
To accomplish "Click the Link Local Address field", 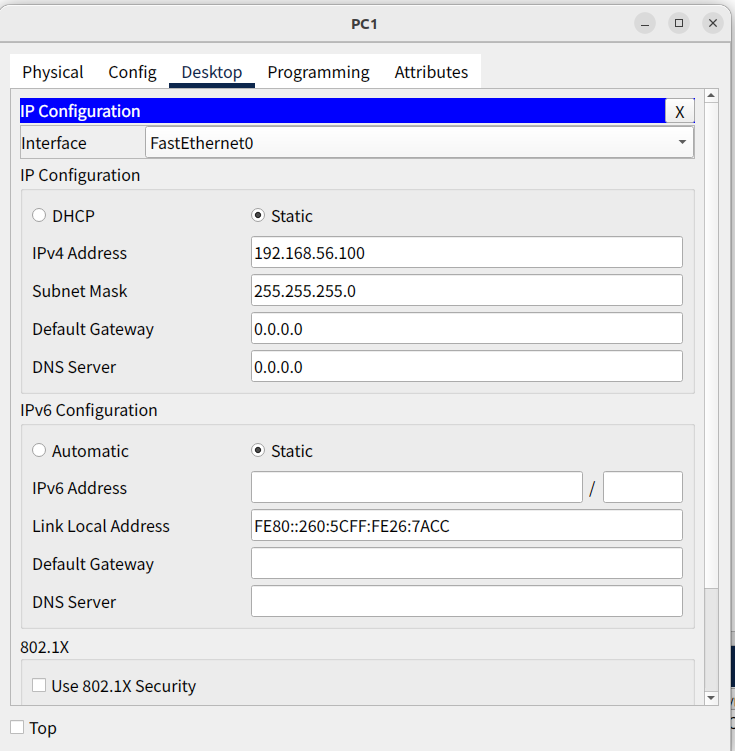I will point(467,525).
